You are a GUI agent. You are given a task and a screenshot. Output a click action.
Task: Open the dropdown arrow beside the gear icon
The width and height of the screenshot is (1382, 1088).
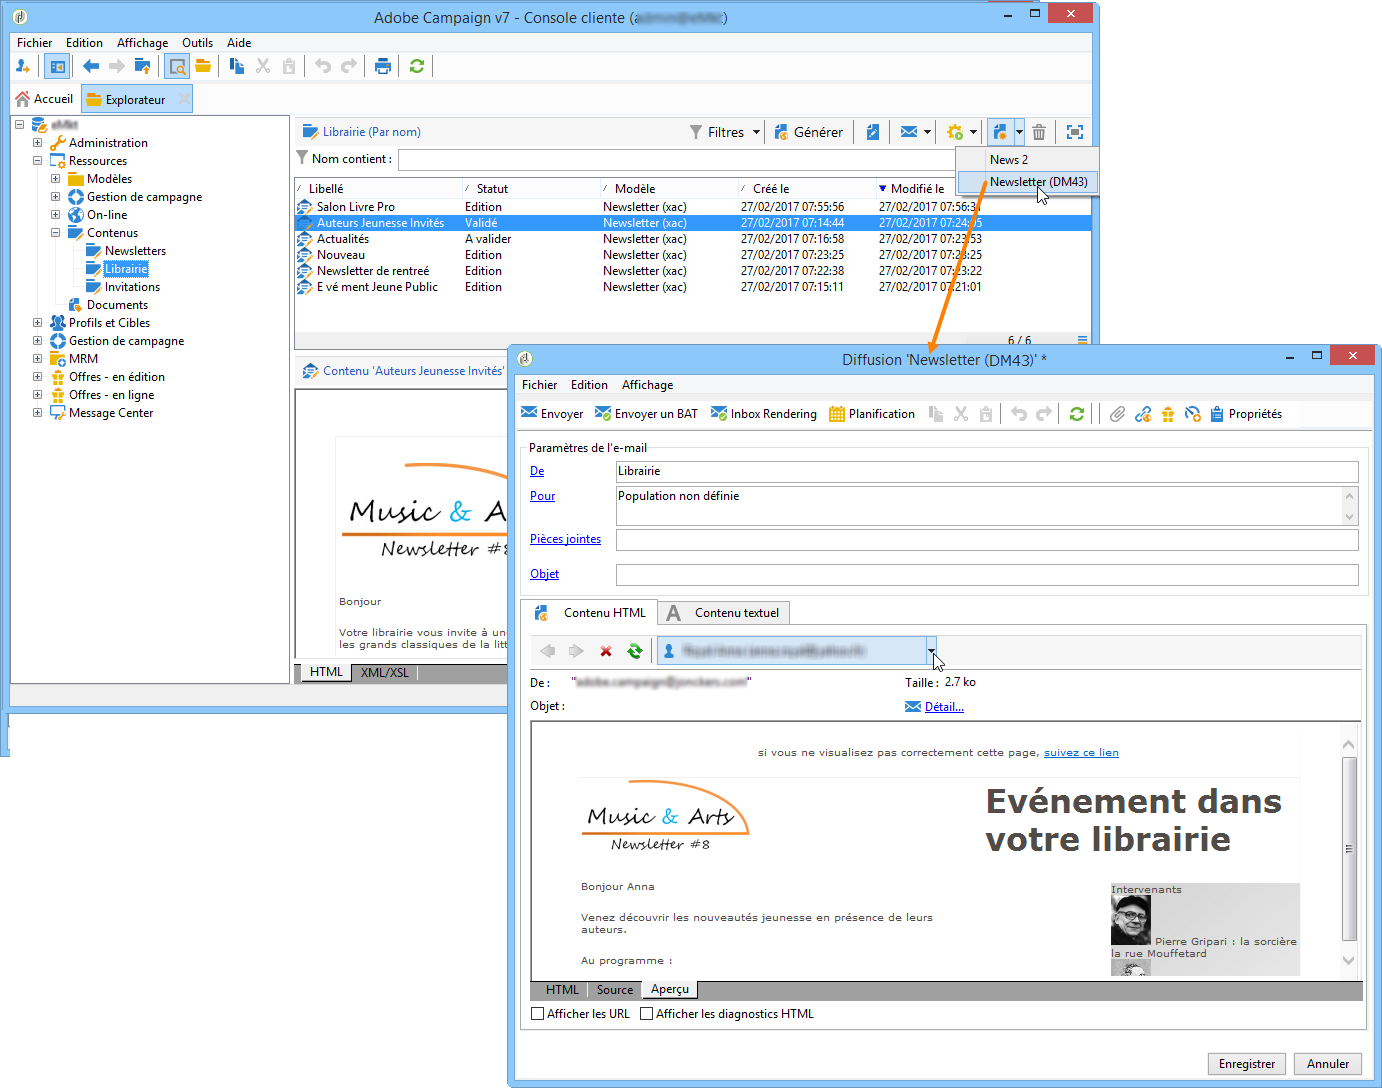click(973, 132)
